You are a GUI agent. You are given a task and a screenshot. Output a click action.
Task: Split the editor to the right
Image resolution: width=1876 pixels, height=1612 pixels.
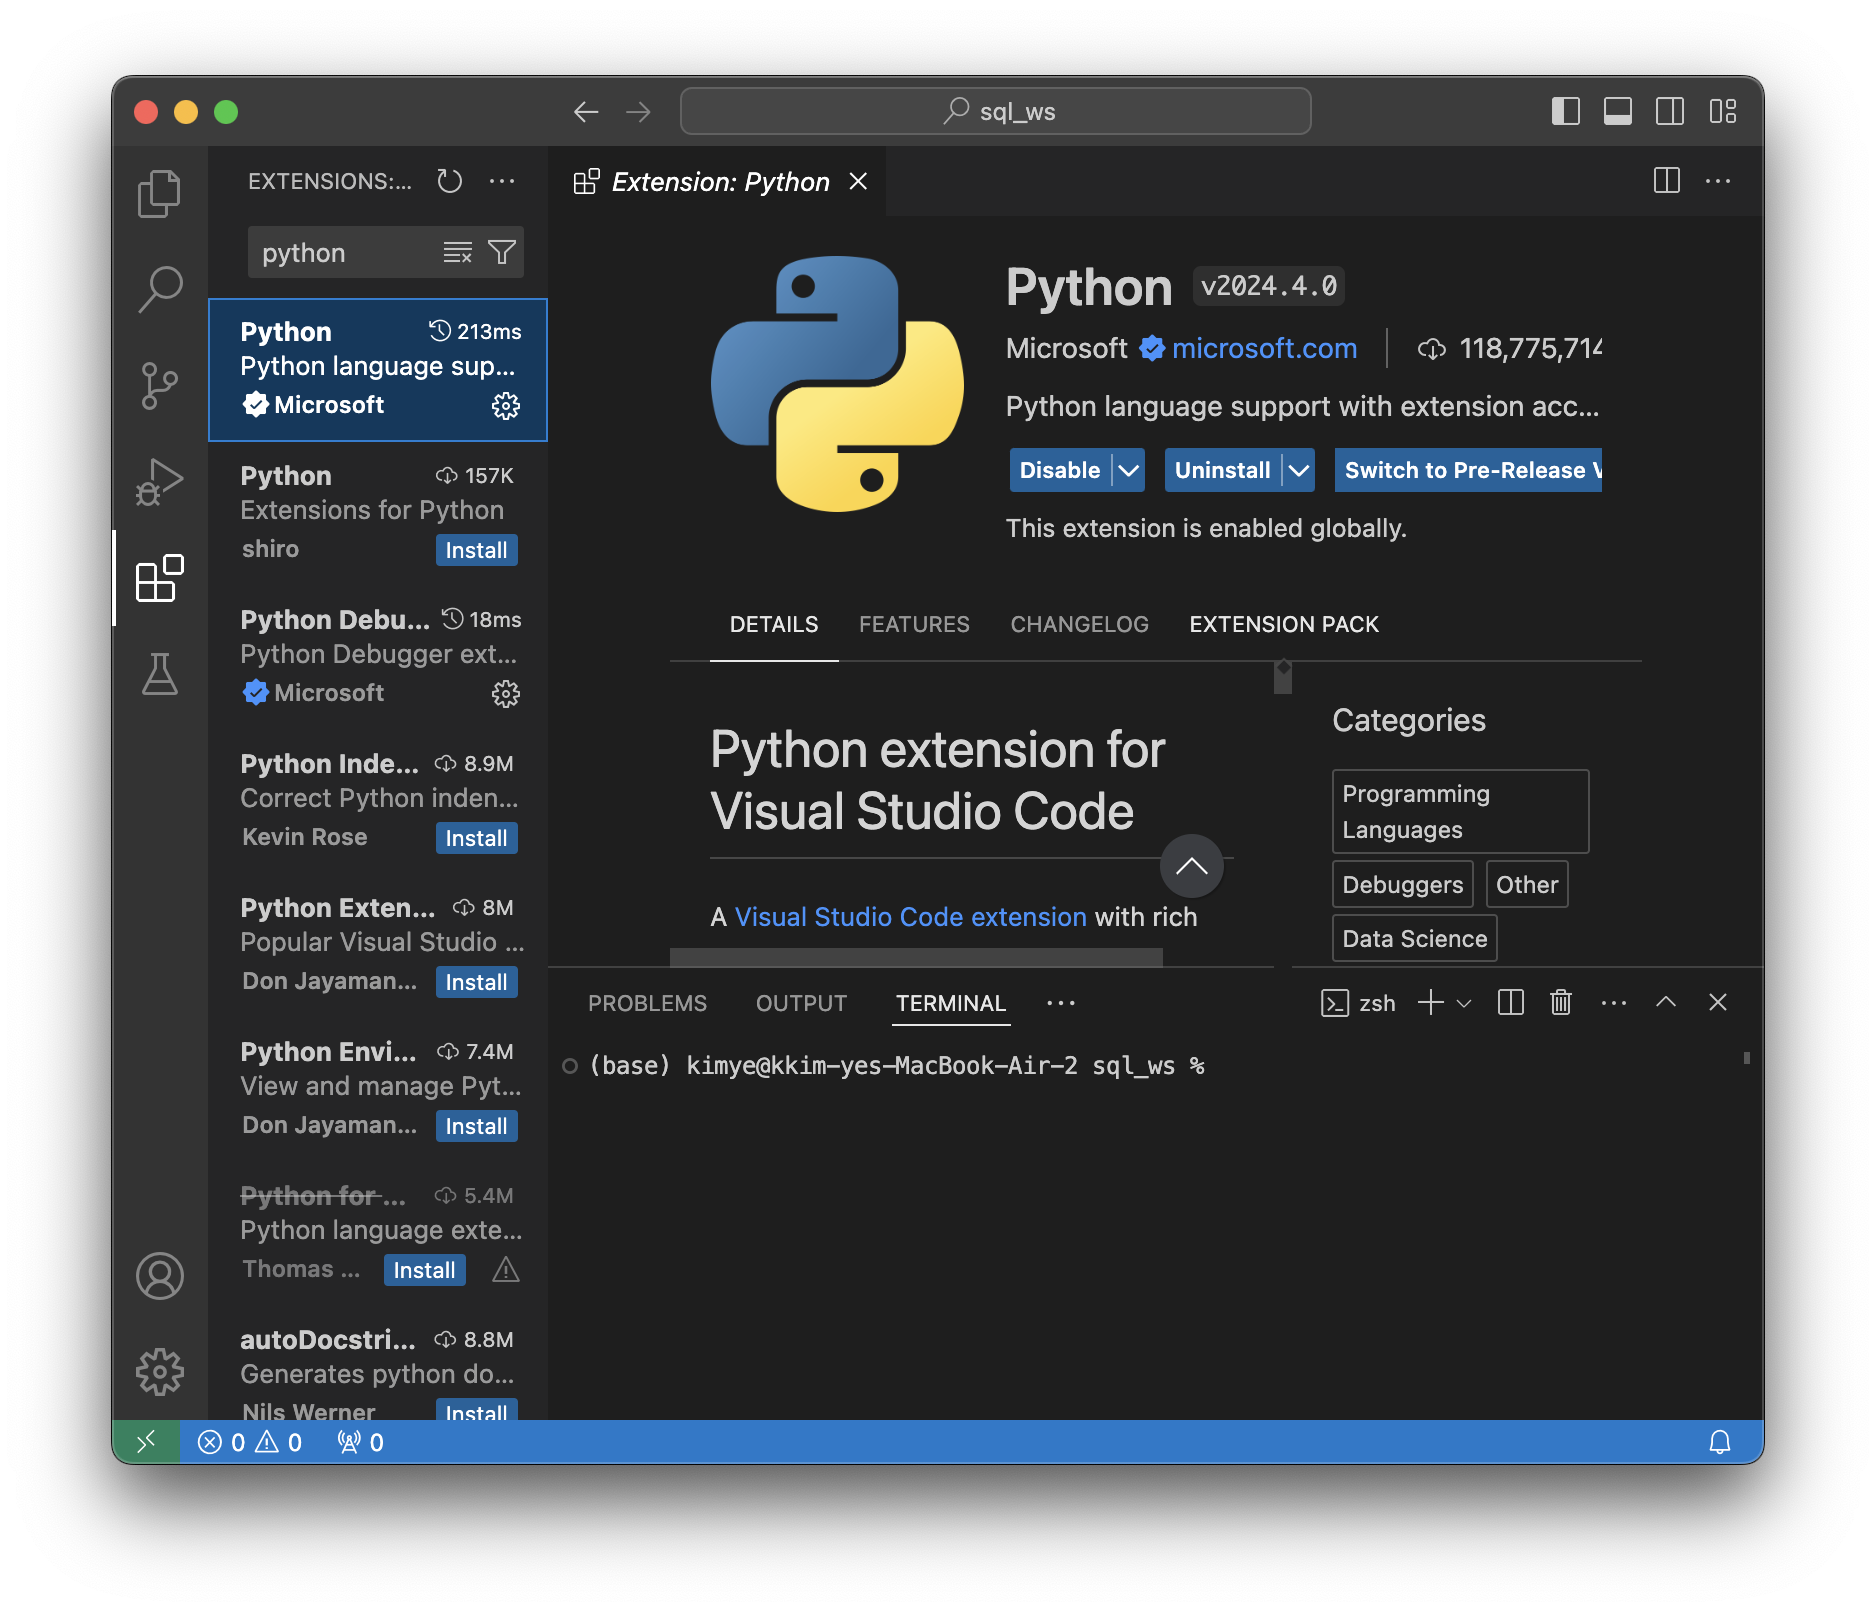coord(1667,181)
